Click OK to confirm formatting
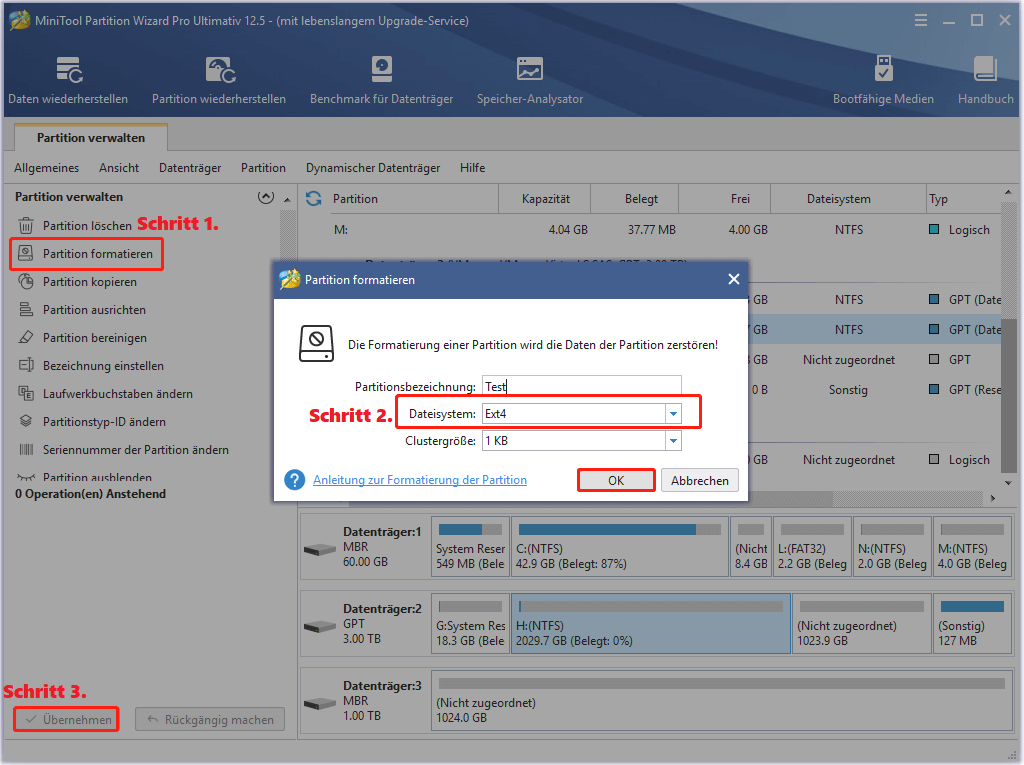The width and height of the screenshot is (1024, 765). tap(616, 480)
